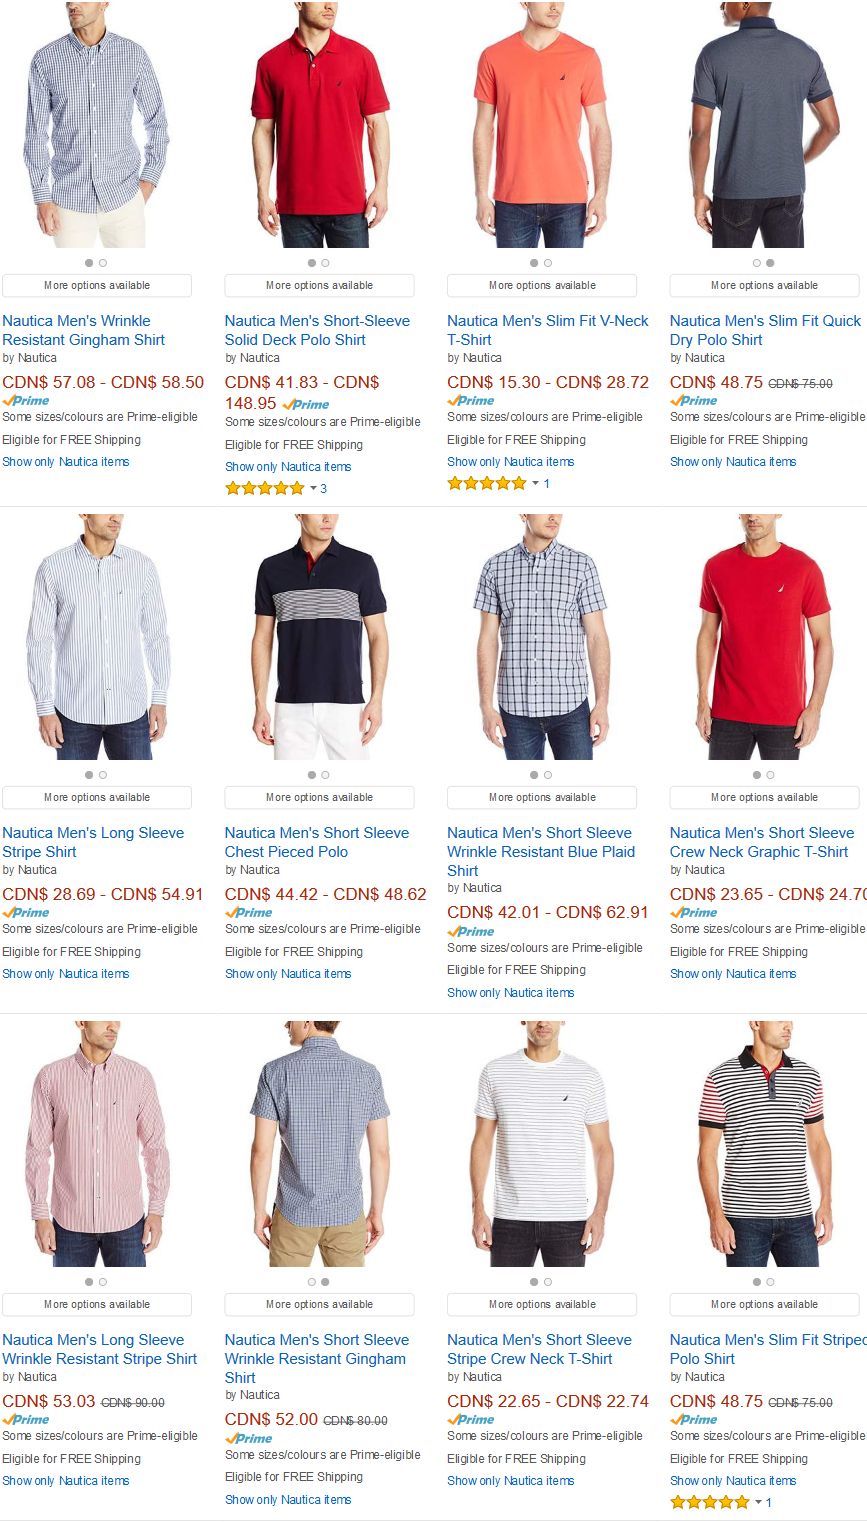Click the 3 reviews count for Solid Deck Polo
Screen dimensions: 867x1522
(323, 488)
